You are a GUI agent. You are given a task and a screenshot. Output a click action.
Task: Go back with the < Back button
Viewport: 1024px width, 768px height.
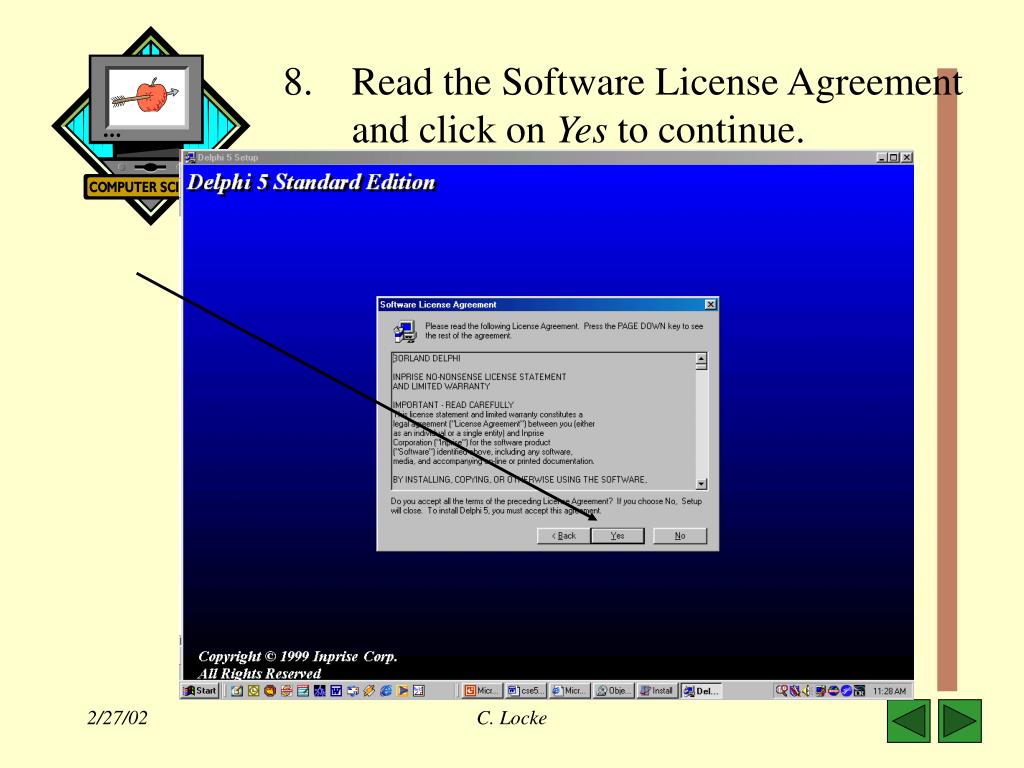point(564,536)
